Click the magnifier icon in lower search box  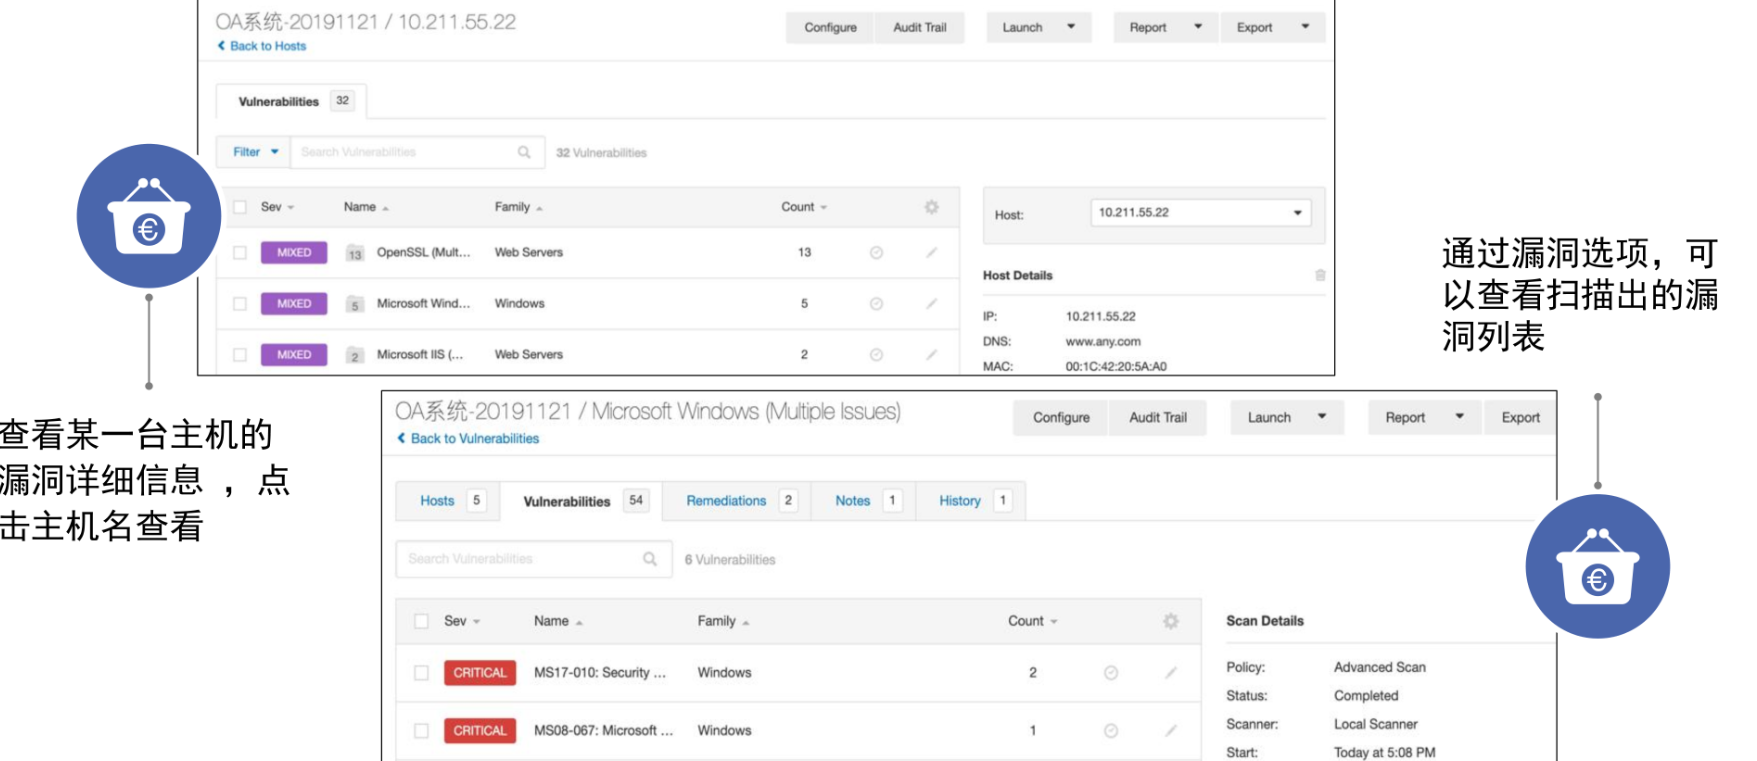coord(650,559)
